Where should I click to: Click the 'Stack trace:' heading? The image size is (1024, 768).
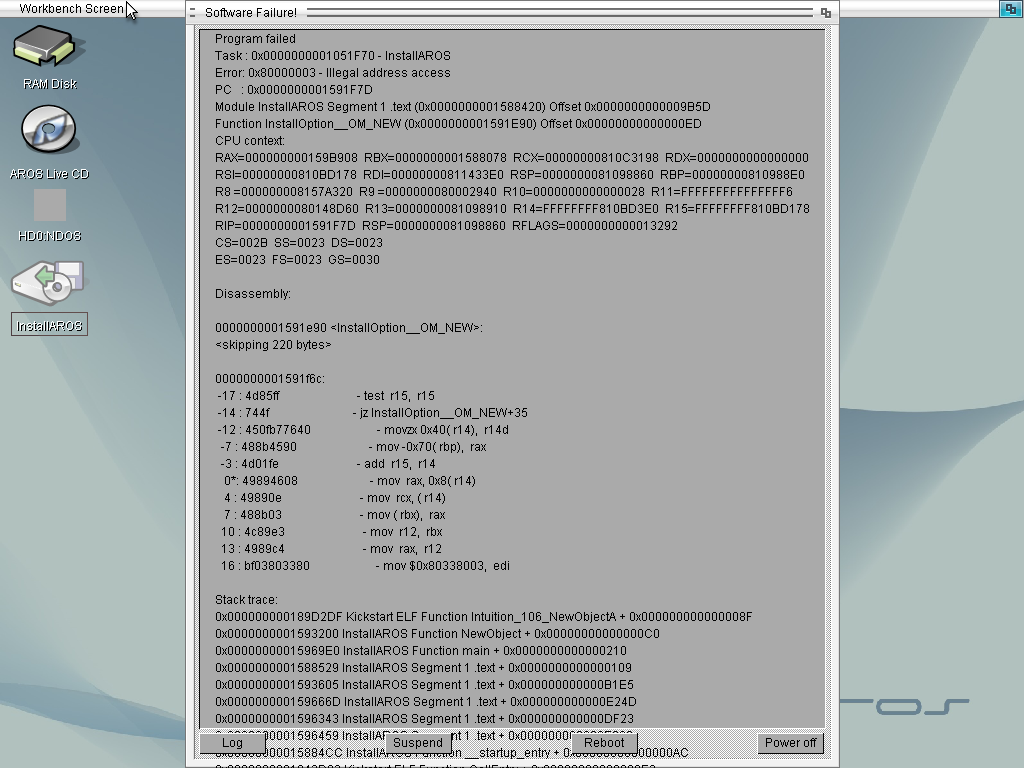(246, 599)
